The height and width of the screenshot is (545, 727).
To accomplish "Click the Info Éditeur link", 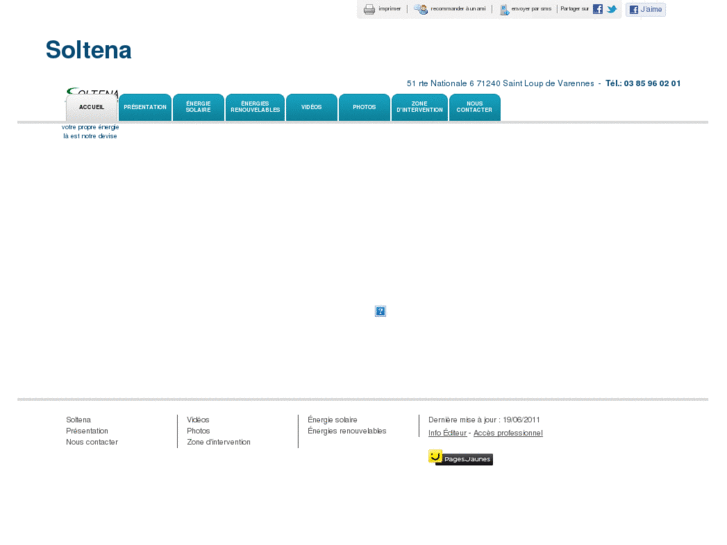I will point(447,433).
